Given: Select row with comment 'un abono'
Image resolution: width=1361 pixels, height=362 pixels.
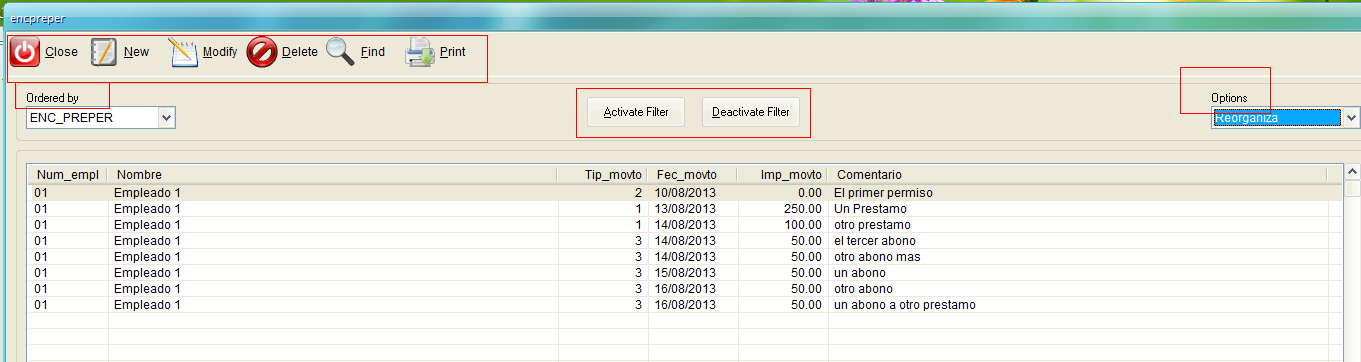Looking at the screenshot, I should (684, 272).
